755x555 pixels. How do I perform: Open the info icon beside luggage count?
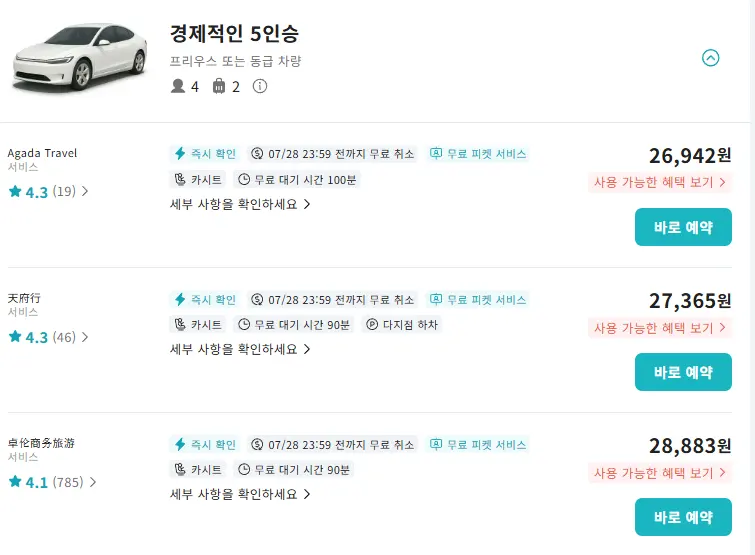coord(260,86)
